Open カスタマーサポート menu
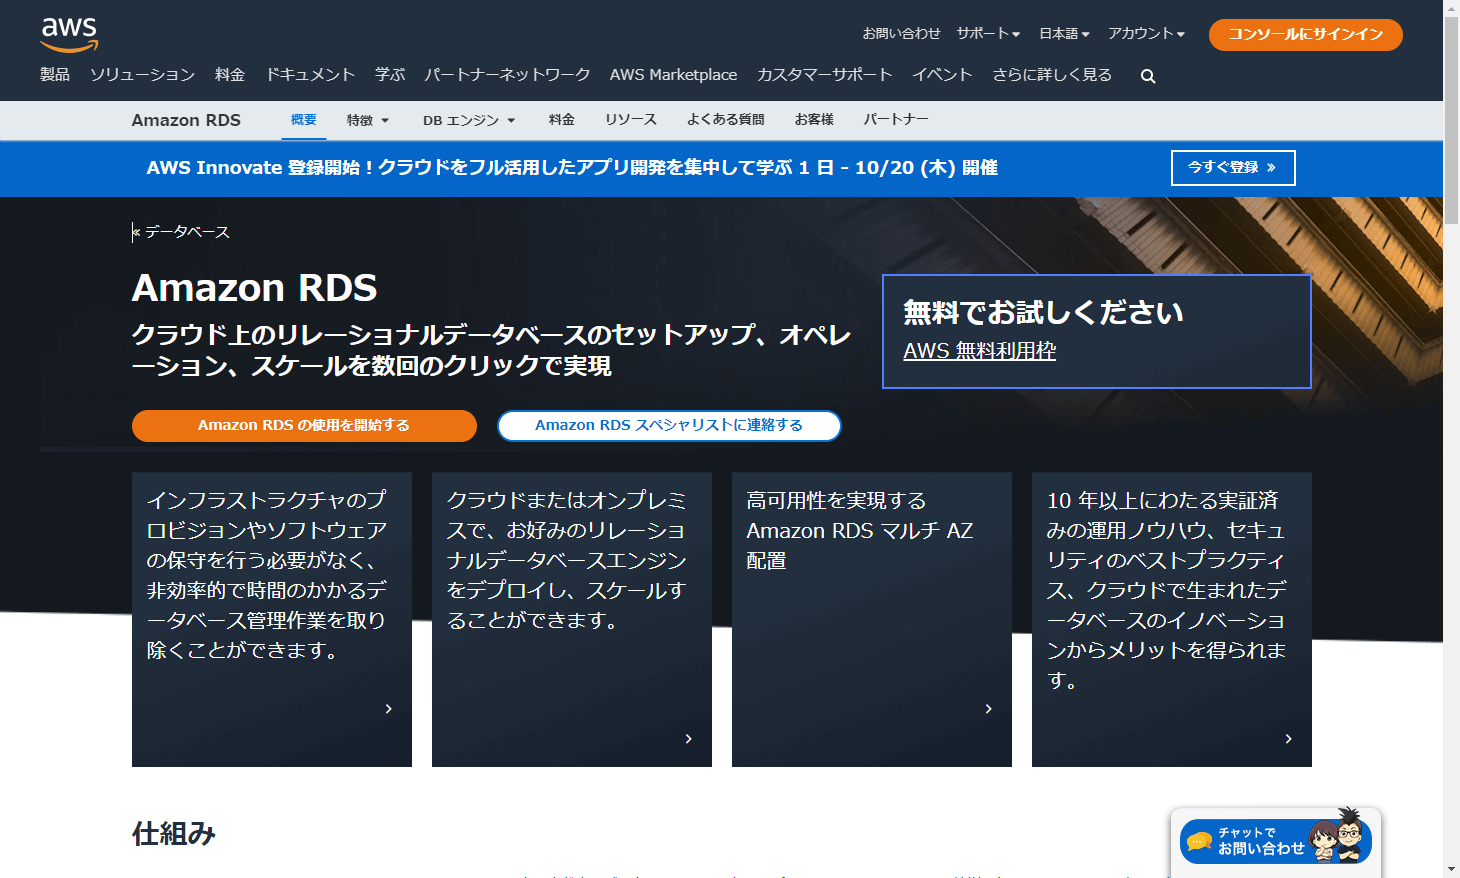This screenshot has height=878, width=1460. (824, 75)
